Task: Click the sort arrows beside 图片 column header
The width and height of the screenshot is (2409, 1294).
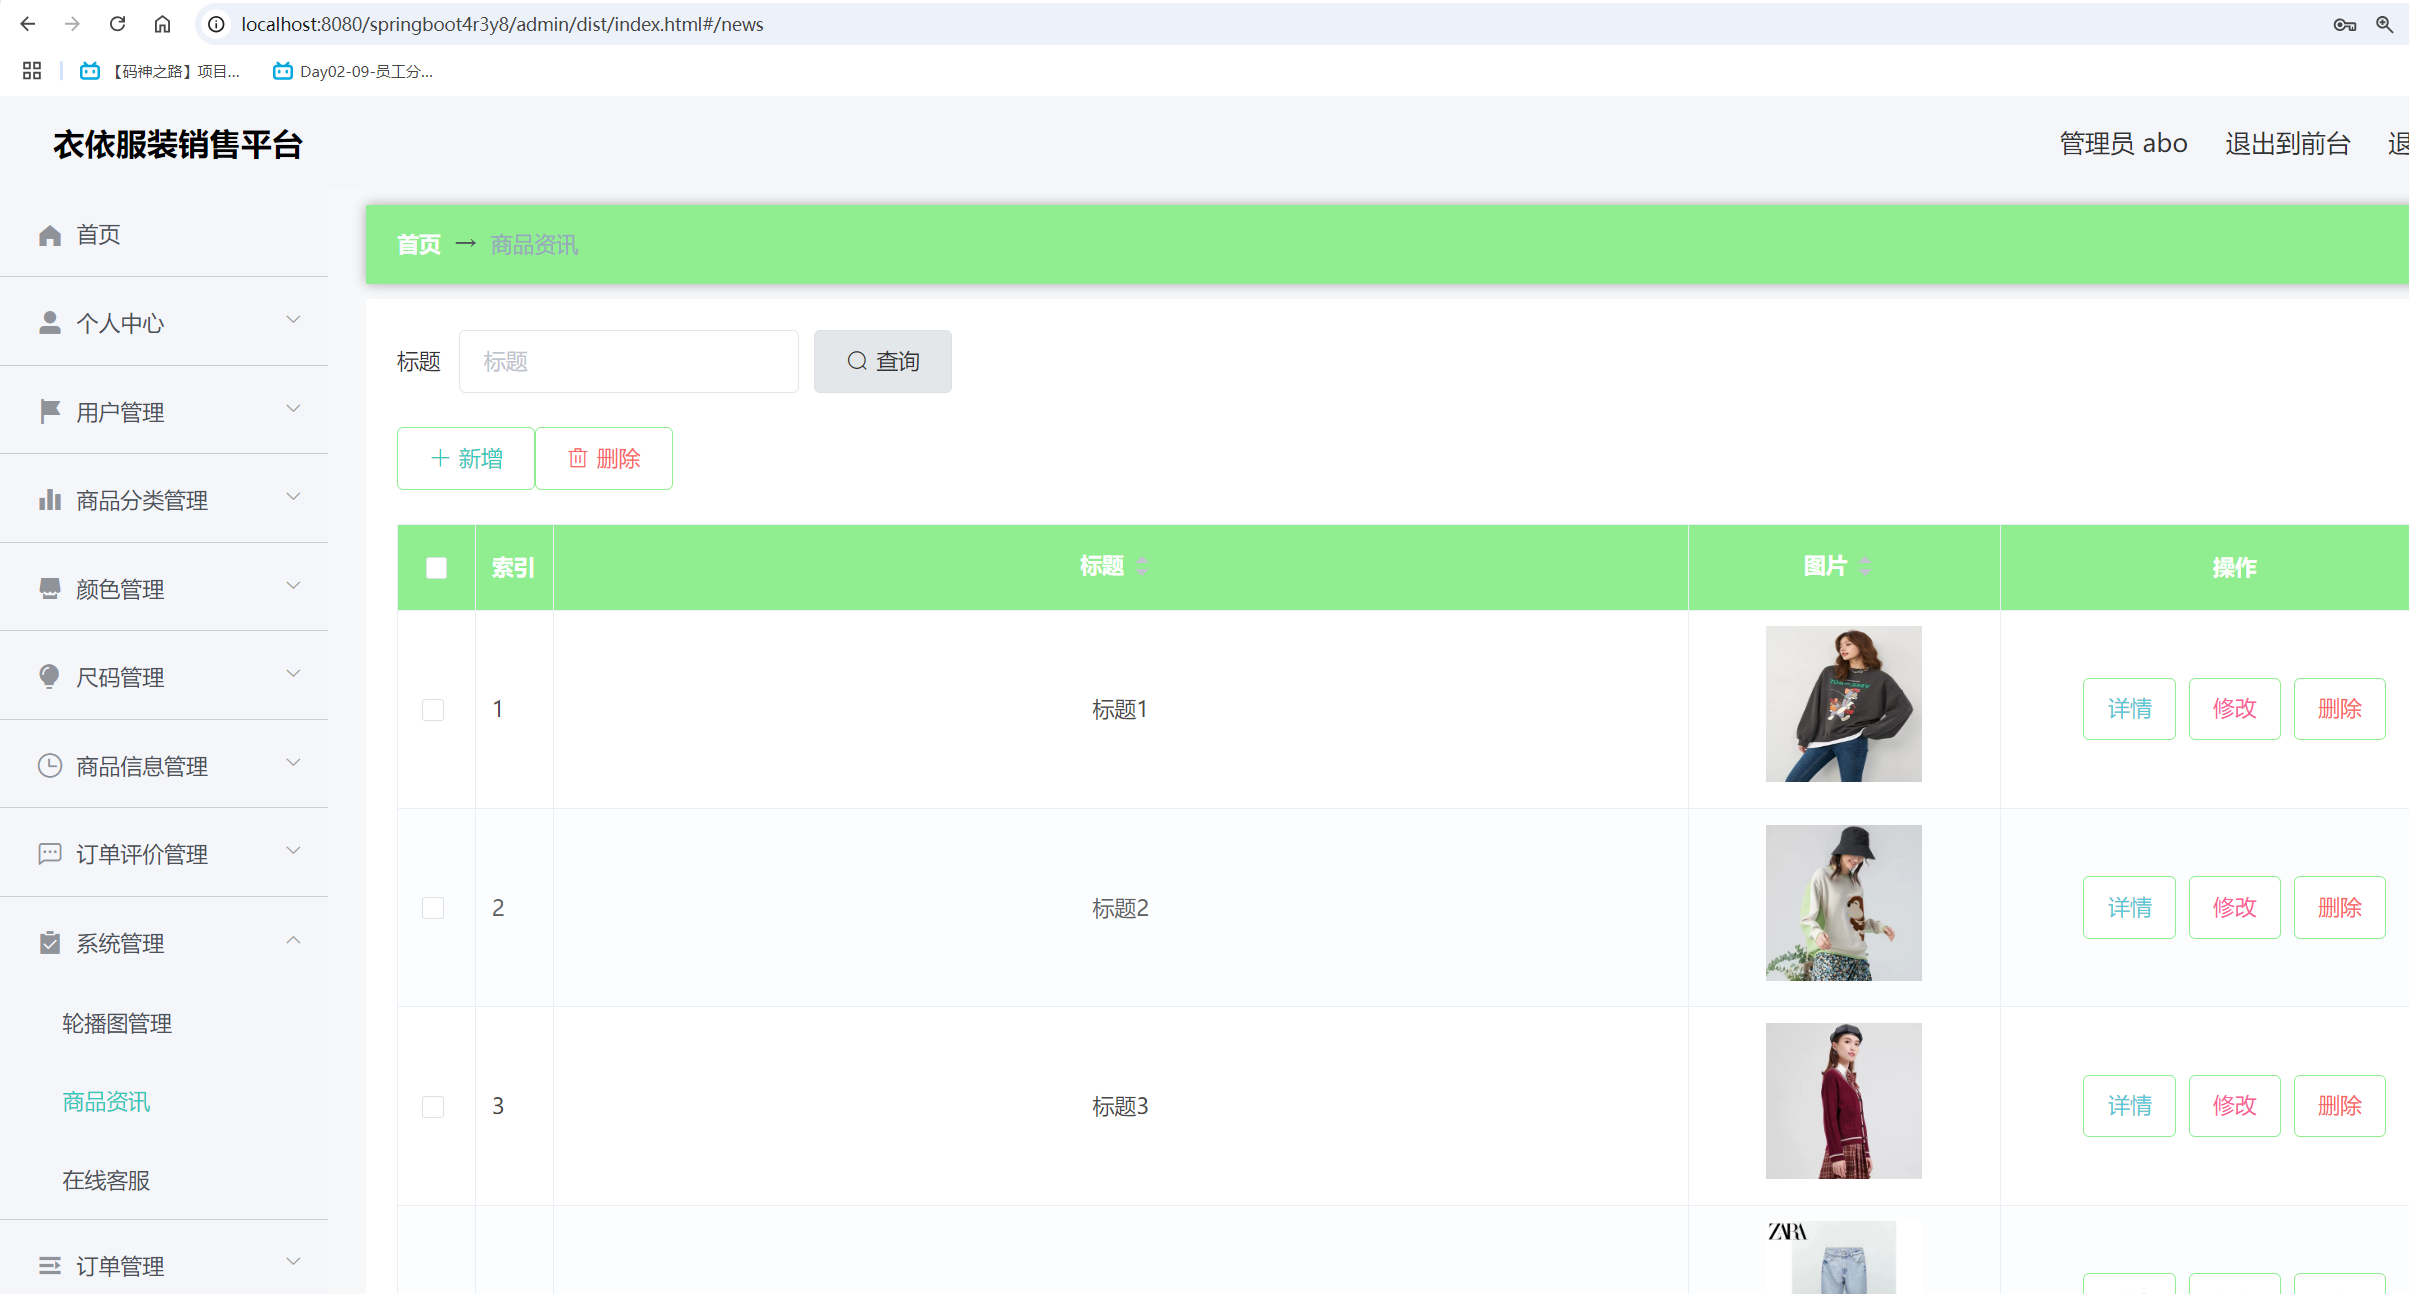Action: pyautogui.click(x=1865, y=566)
